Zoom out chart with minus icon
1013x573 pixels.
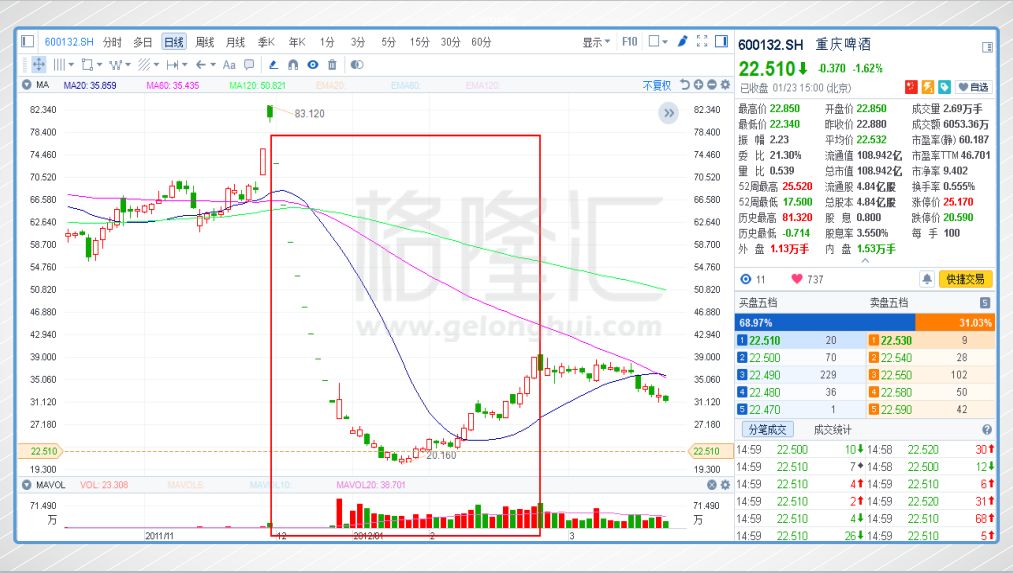(x=711, y=85)
